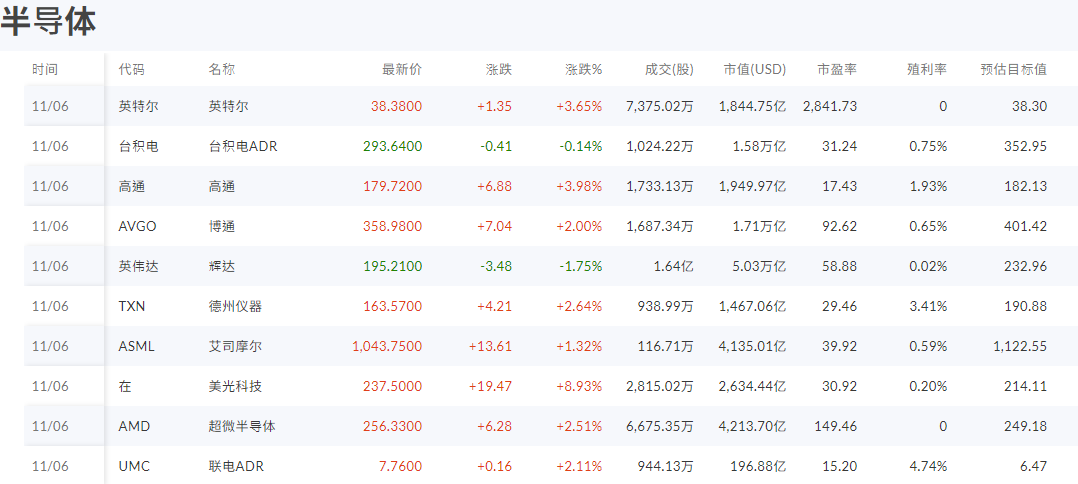Open the 博通 stock name
The height and width of the screenshot is (484, 1078).
point(222,226)
